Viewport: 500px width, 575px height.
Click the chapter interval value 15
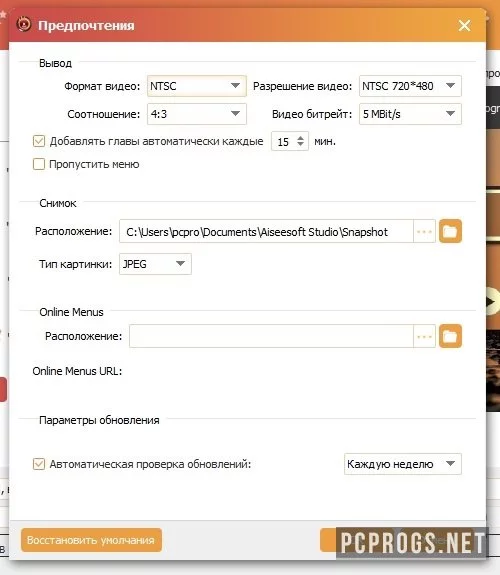point(283,142)
